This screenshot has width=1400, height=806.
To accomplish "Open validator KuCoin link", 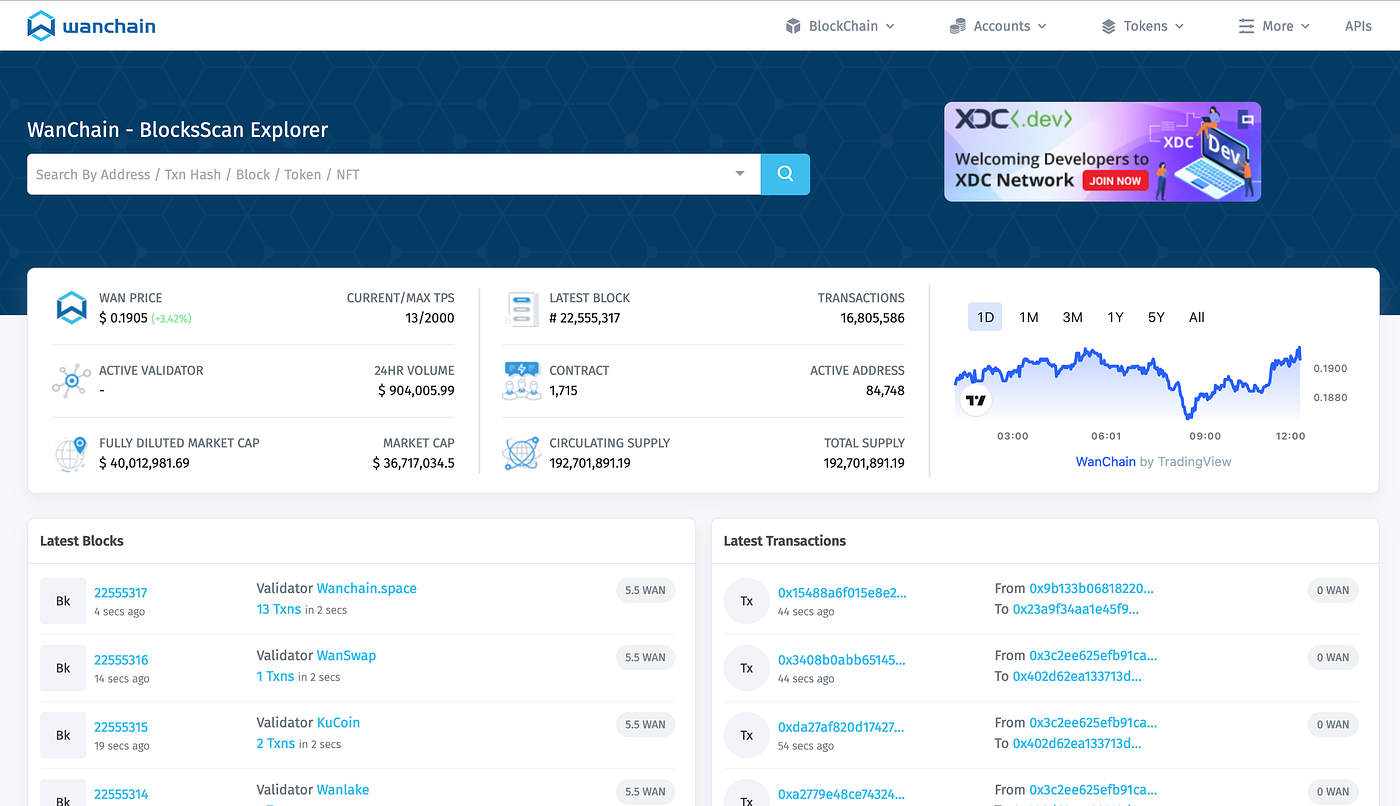I will [338, 722].
